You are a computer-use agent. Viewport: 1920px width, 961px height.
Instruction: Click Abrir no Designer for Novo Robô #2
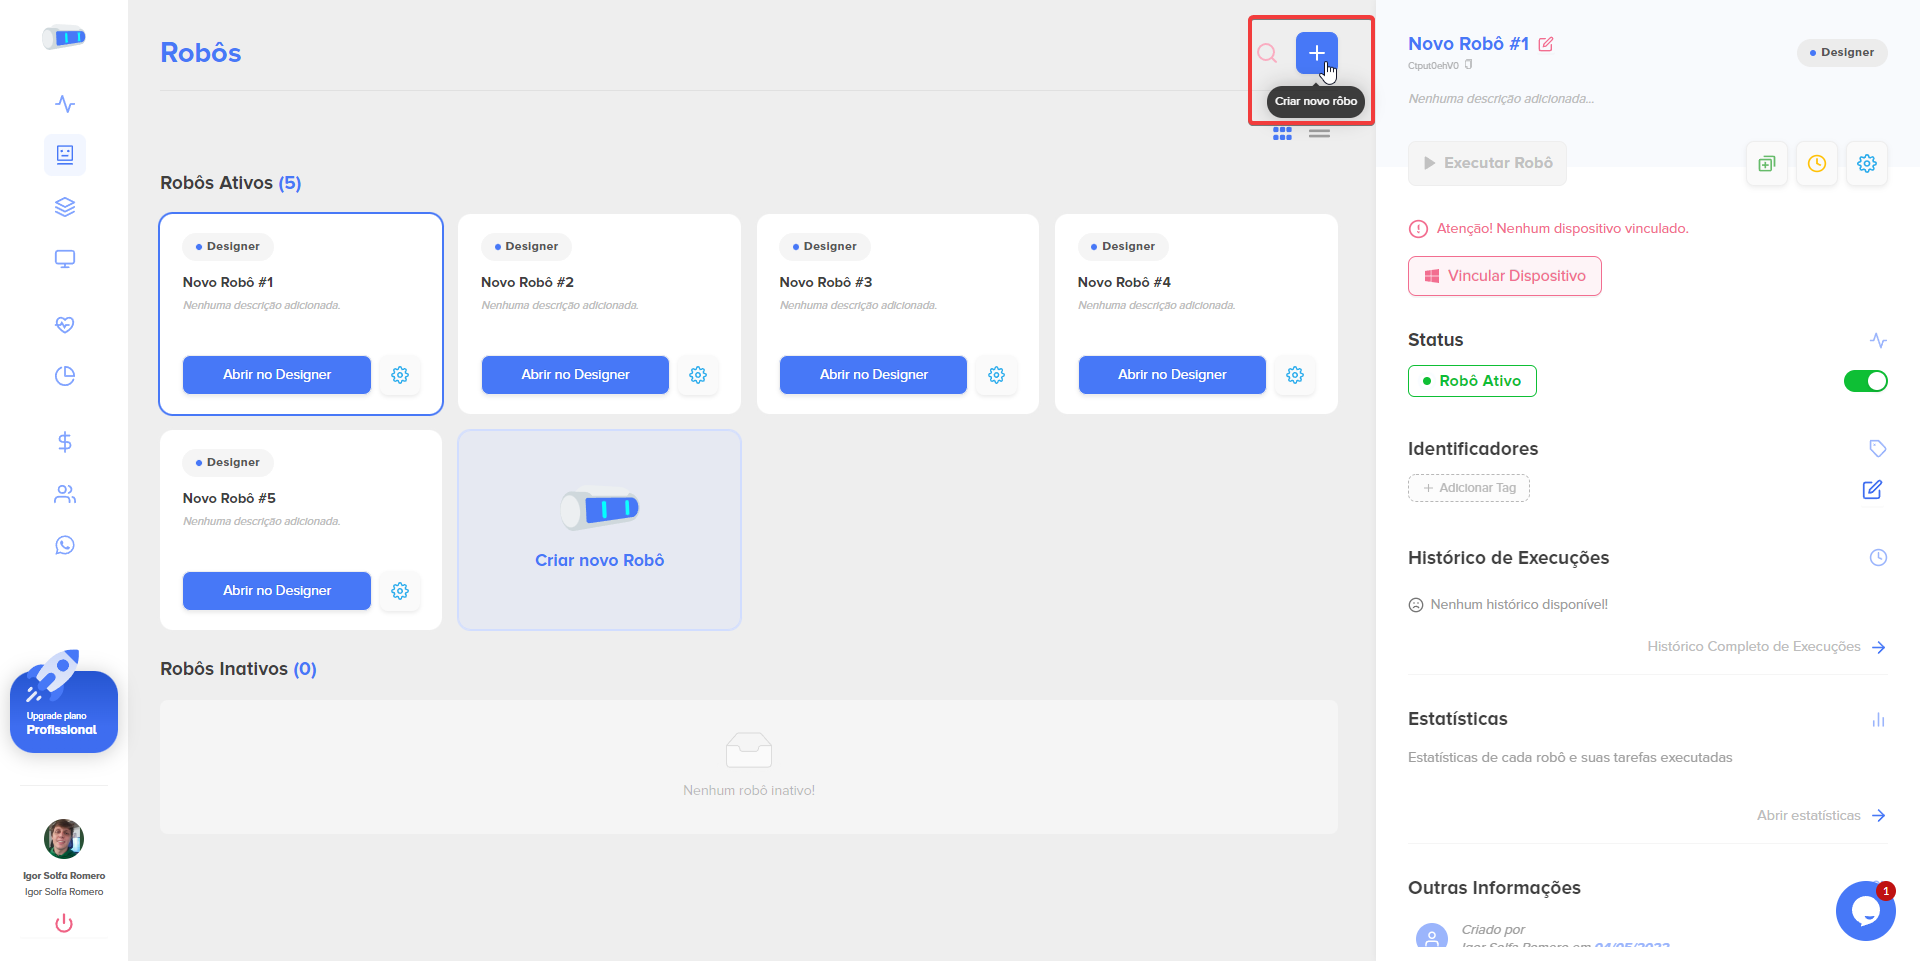[575, 375]
